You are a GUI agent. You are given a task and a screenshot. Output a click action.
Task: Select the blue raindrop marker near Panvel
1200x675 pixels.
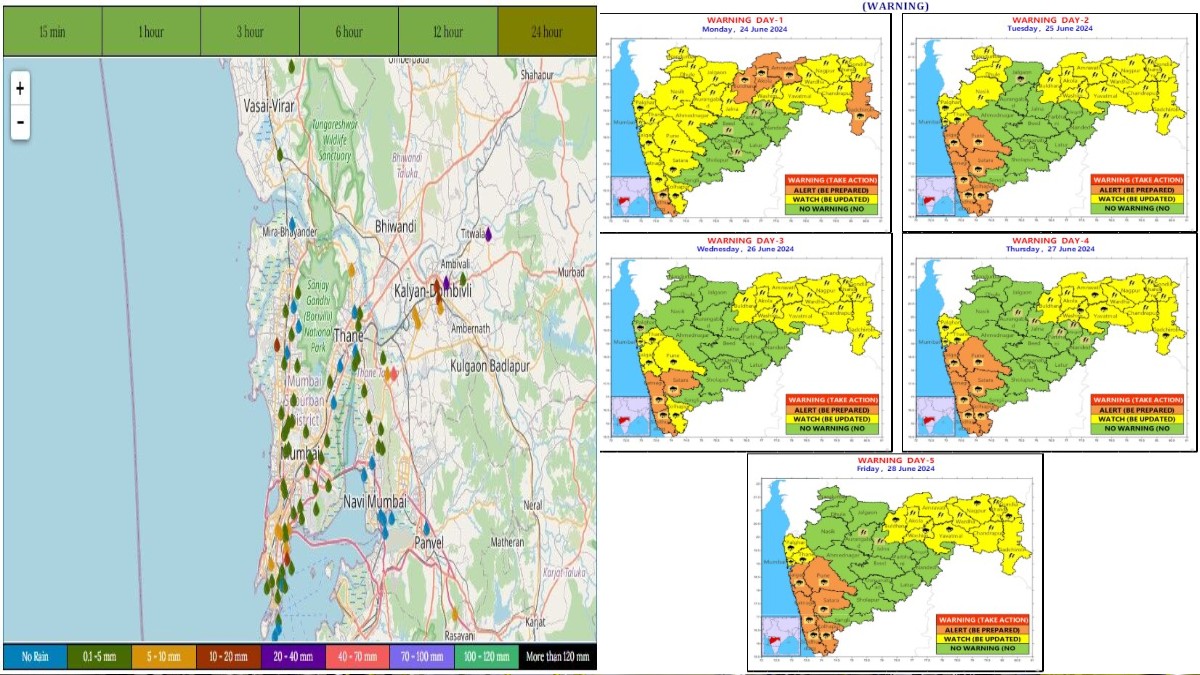(x=427, y=529)
